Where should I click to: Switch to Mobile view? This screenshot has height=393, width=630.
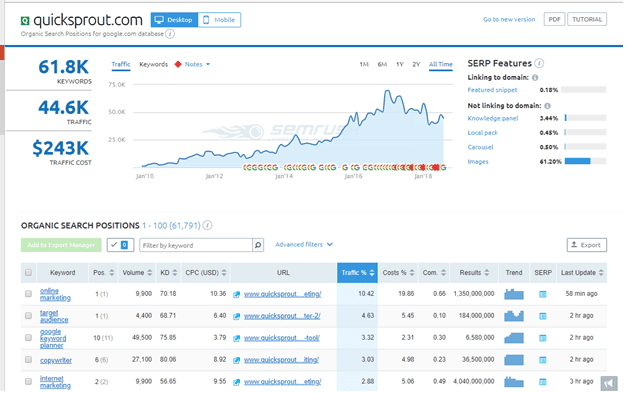click(x=219, y=20)
